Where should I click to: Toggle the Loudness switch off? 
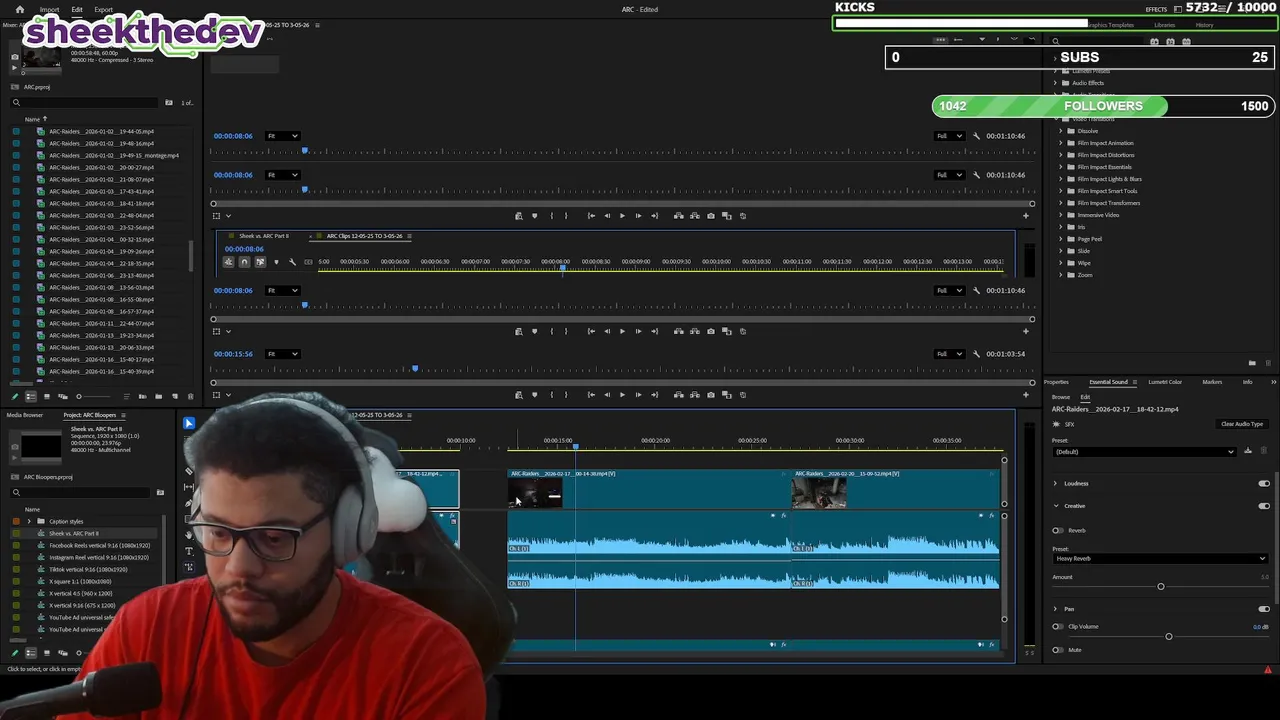[x=1264, y=484]
